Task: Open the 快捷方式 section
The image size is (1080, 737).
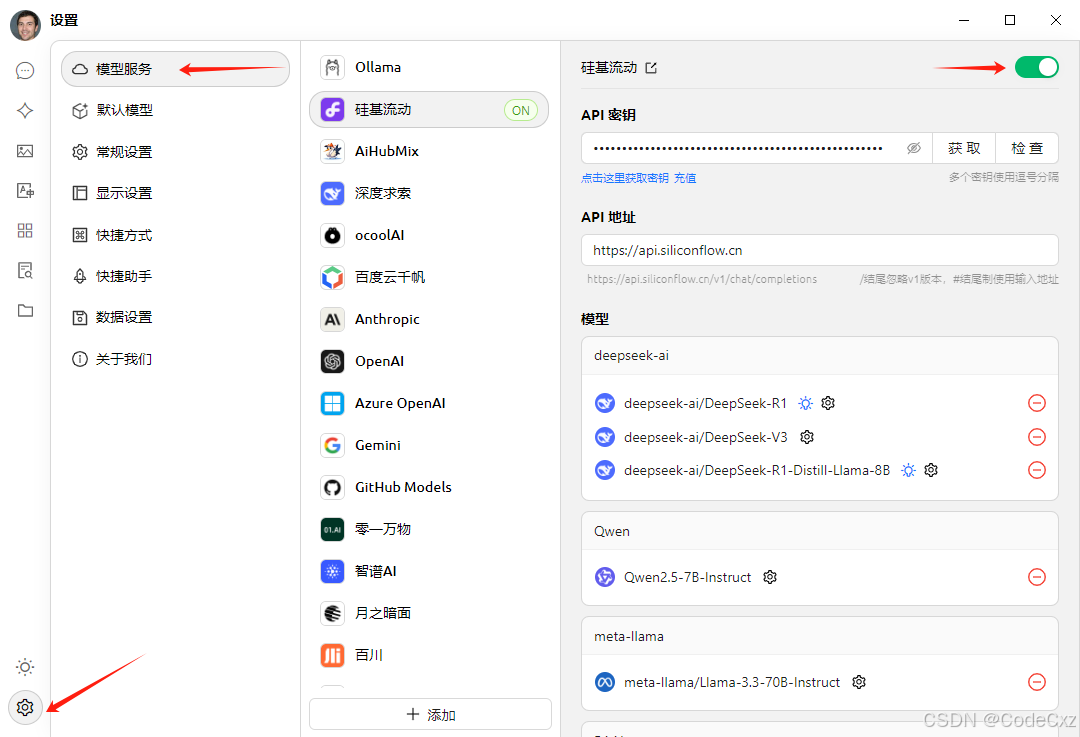Action: pyautogui.click(x=176, y=235)
